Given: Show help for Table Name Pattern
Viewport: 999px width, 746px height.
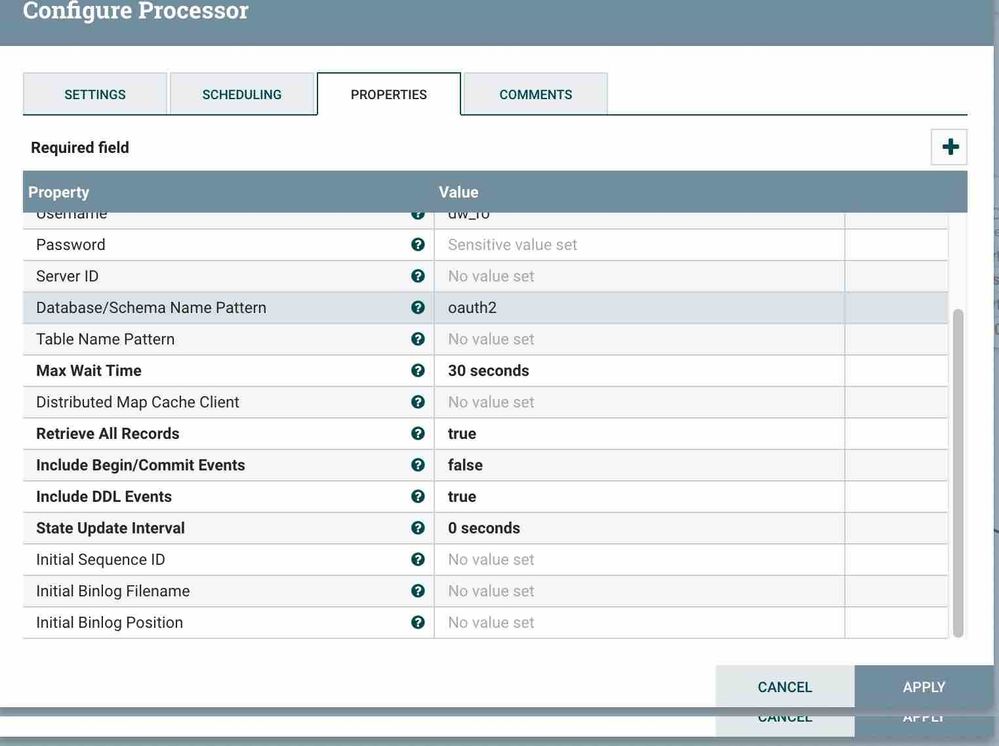Looking at the screenshot, I should tap(418, 339).
